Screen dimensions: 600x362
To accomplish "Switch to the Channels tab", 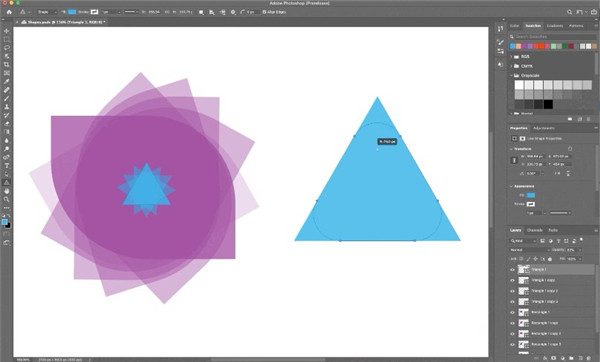I will pos(535,230).
